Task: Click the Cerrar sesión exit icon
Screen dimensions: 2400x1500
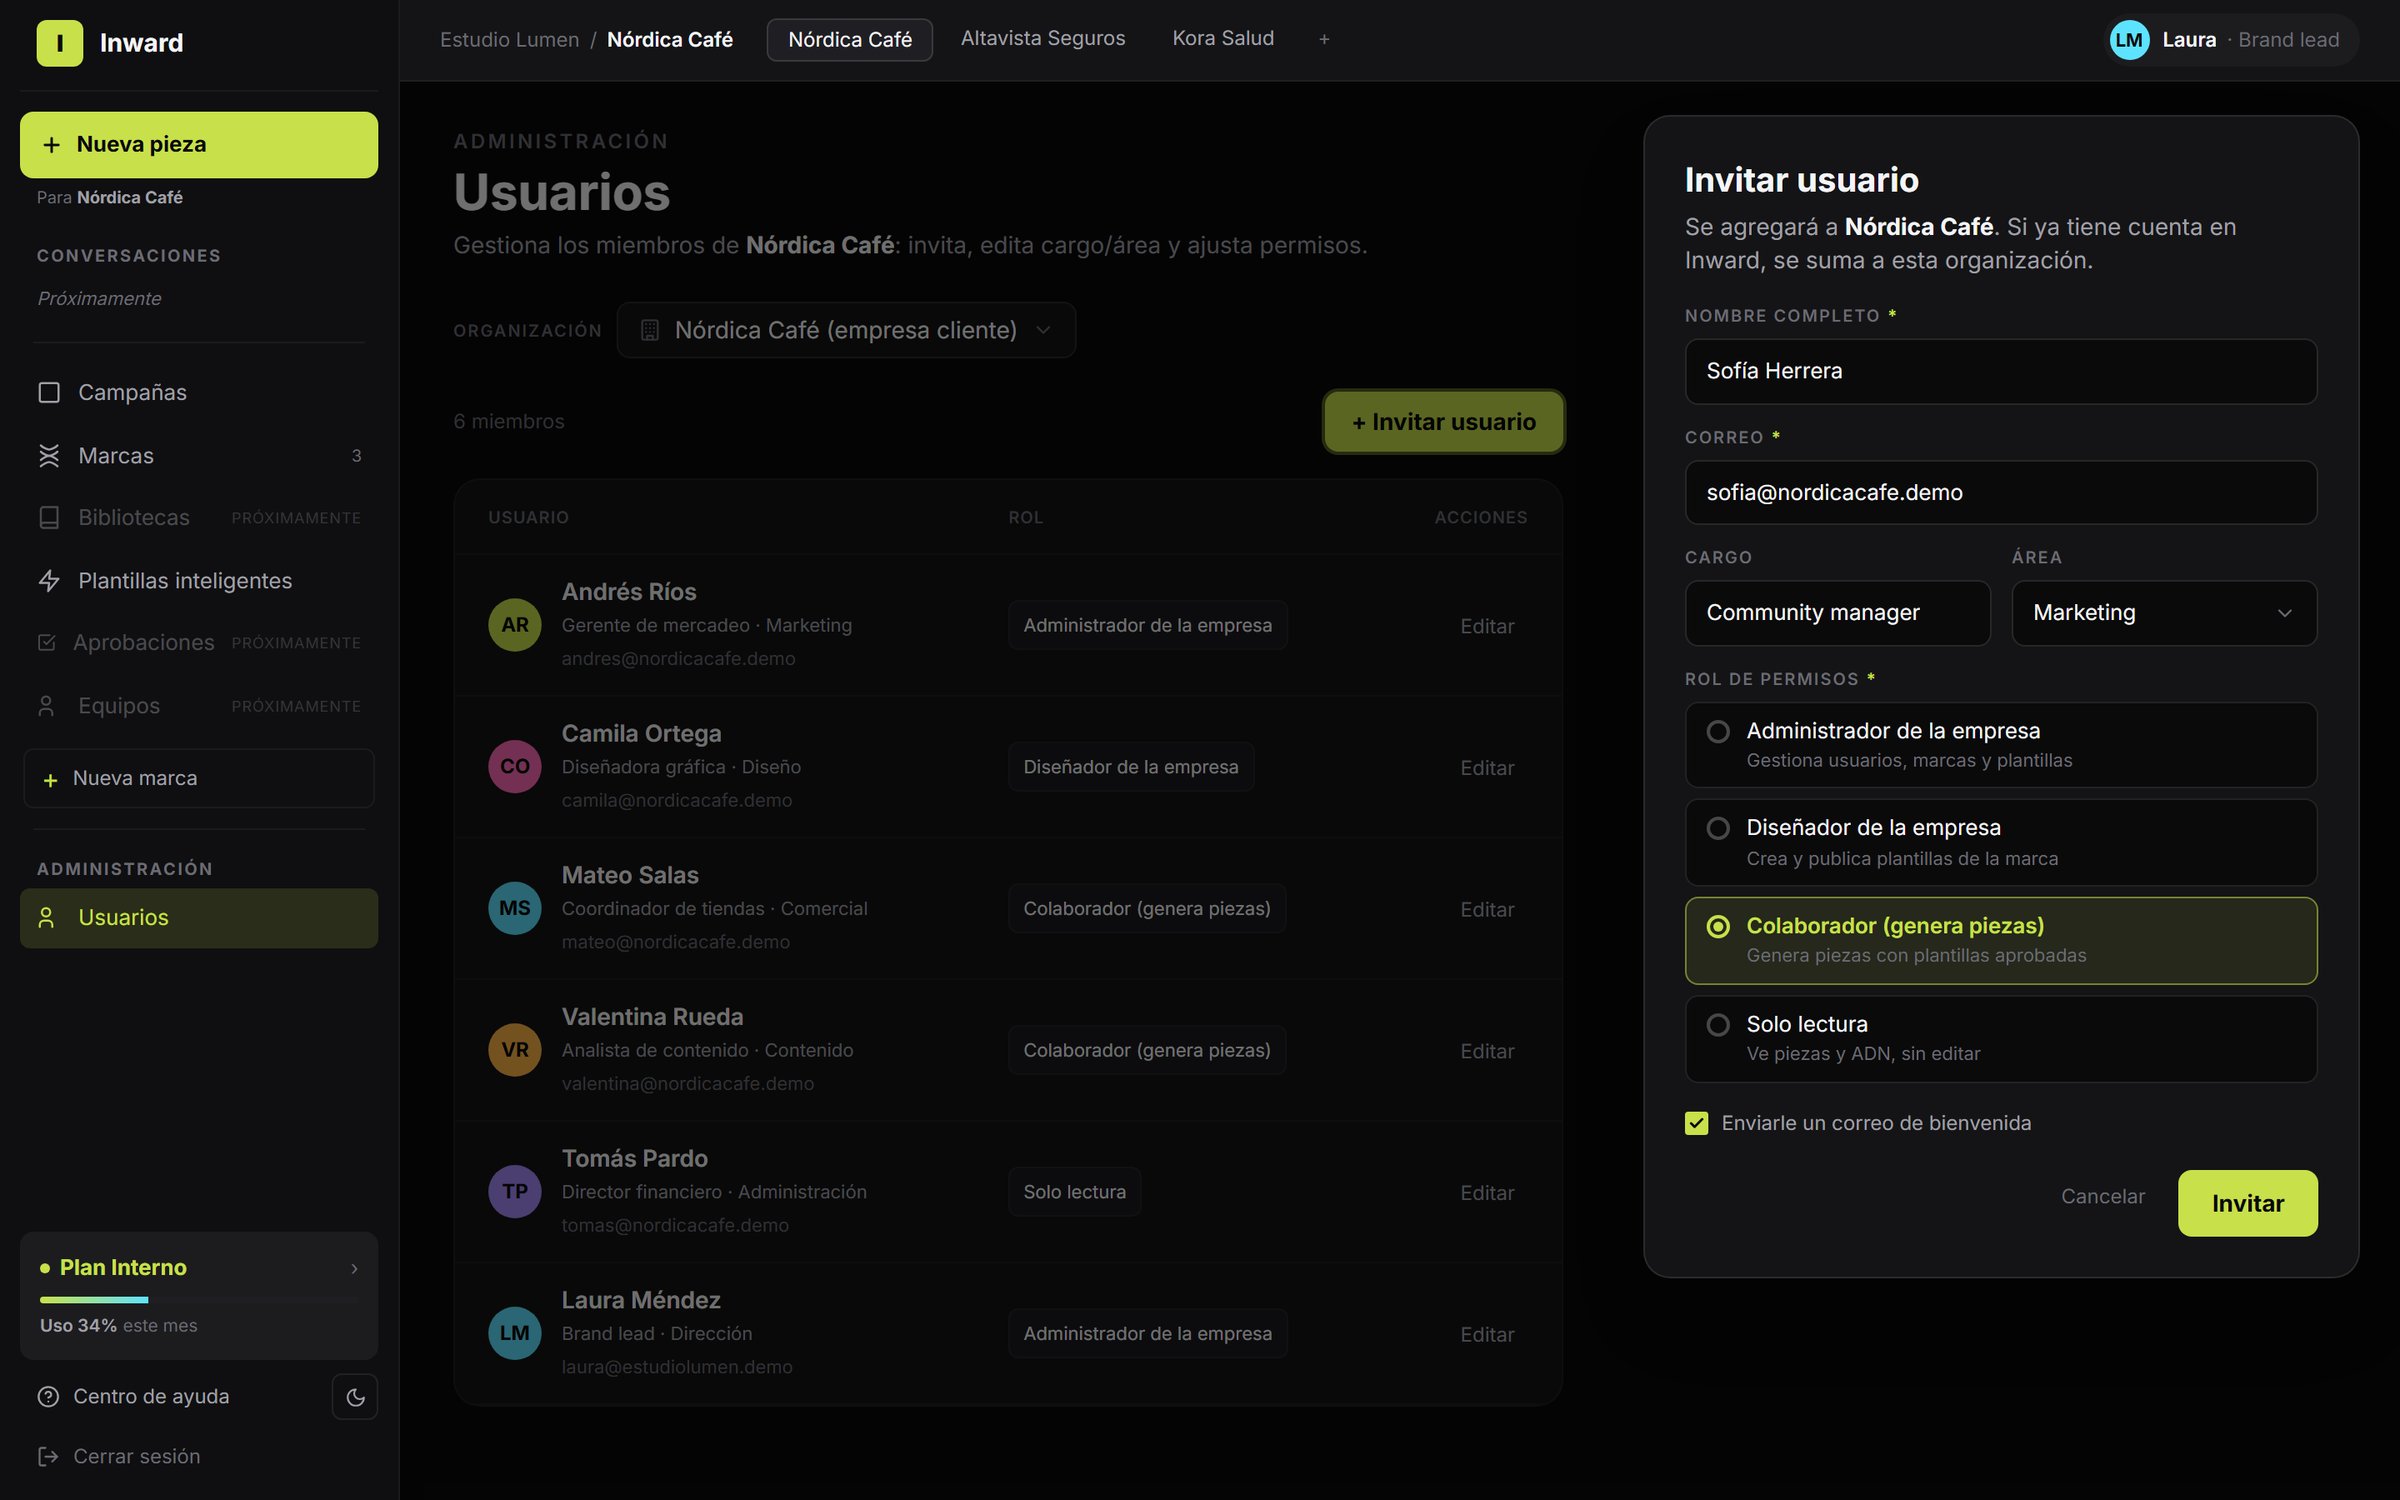Action: point(48,1456)
